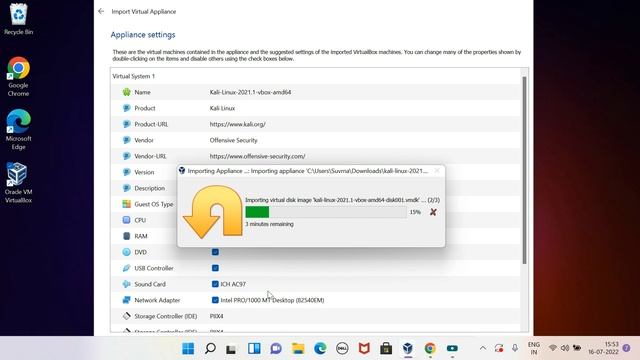Uncheck the USB Controller checkbox
The height and width of the screenshot is (360, 640).
coord(215,268)
